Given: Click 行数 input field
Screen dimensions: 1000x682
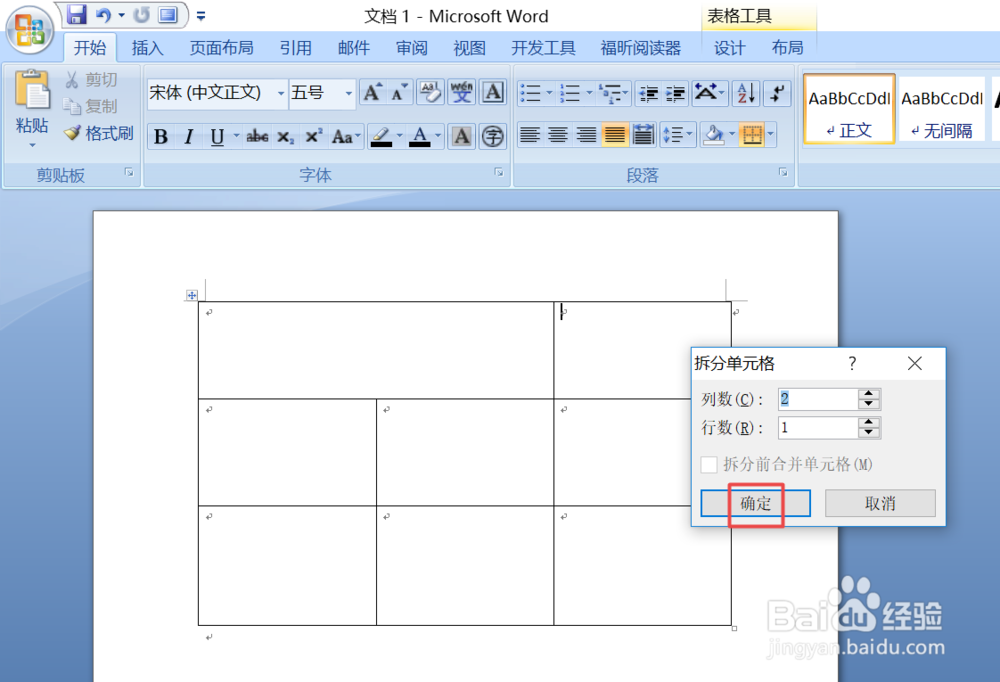Looking at the screenshot, I should pos(818,427).
